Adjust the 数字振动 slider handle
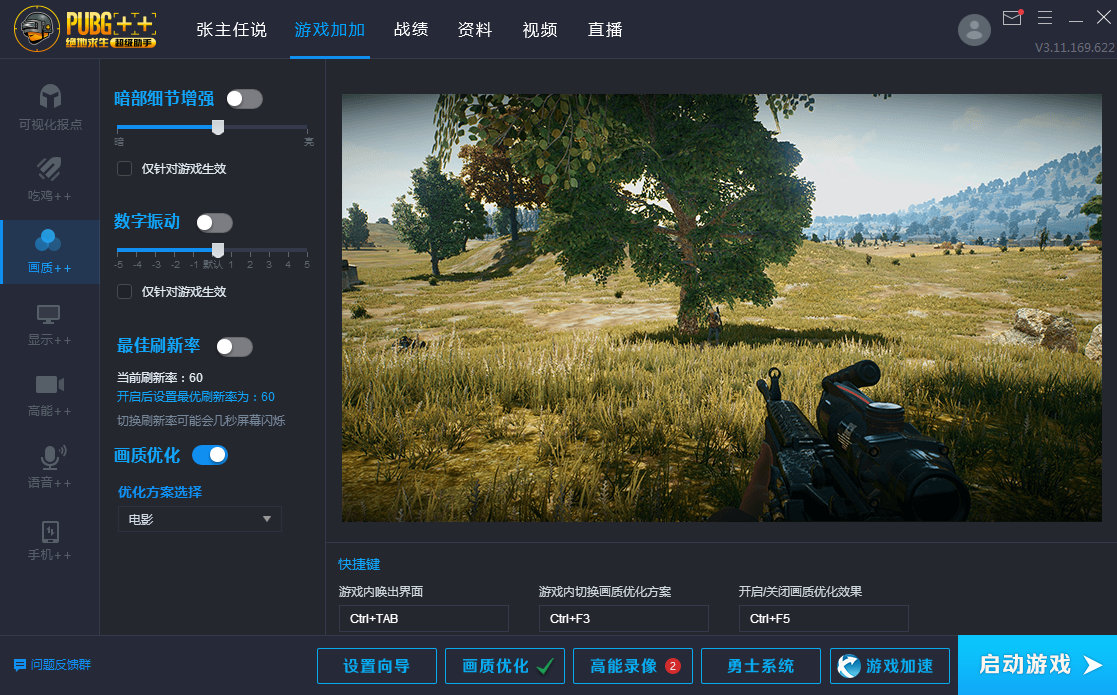Viewport: 1117px width, 695px height. (x=218, y=250)
